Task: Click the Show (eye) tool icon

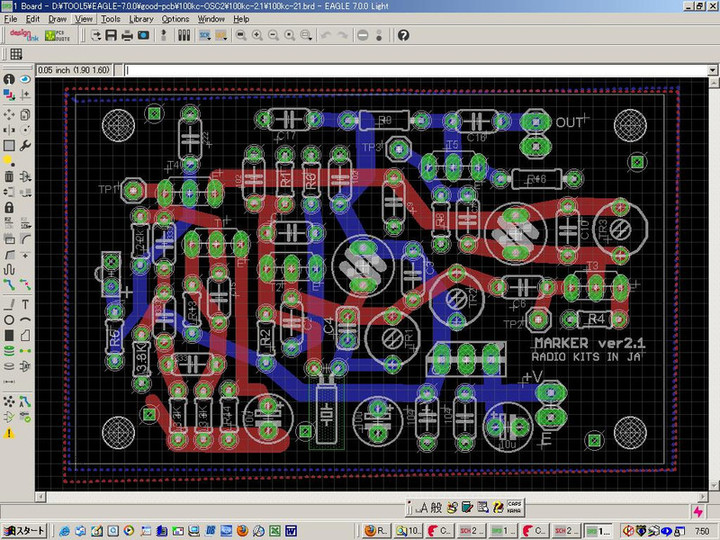Action: pyautogui.click(x=24, y=79)
